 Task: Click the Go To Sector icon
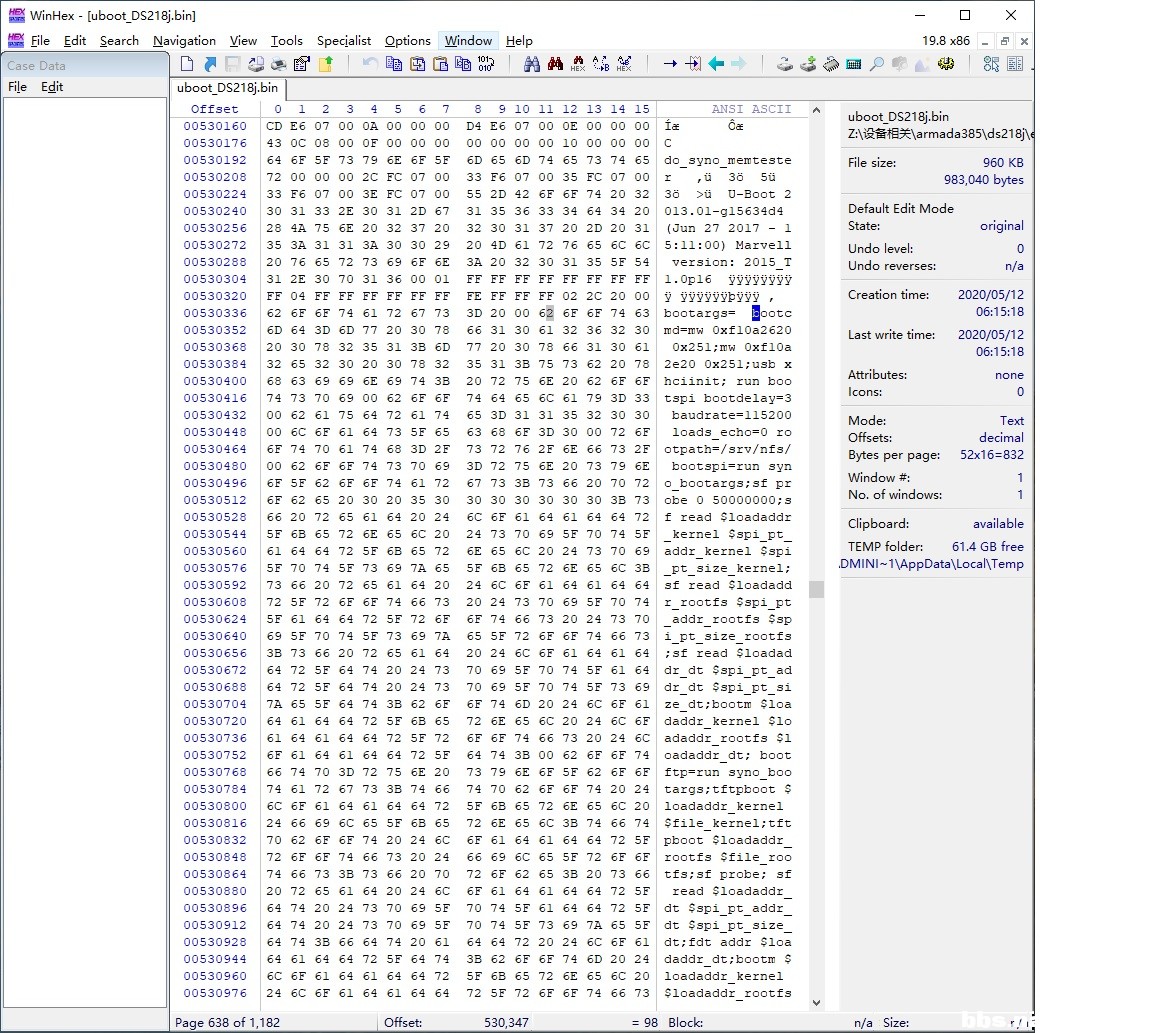[693, 65]
